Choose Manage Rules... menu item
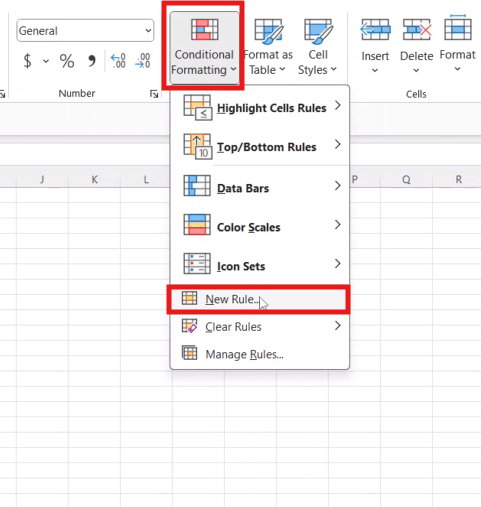The width and height of the screenshot is (481, 507). (260, 354)
